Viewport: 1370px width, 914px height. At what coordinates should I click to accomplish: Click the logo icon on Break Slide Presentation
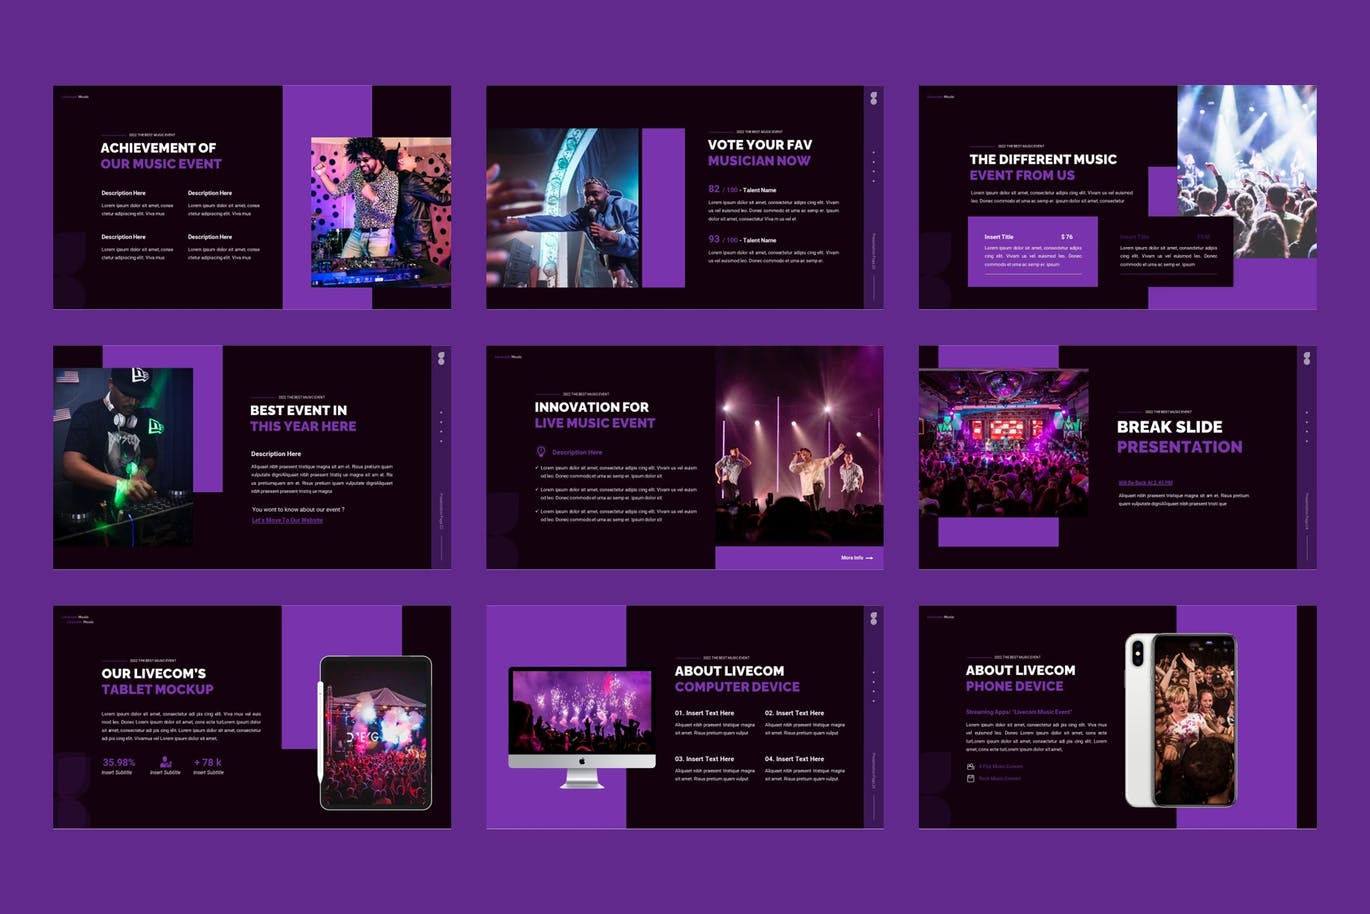pos(1306,358)
